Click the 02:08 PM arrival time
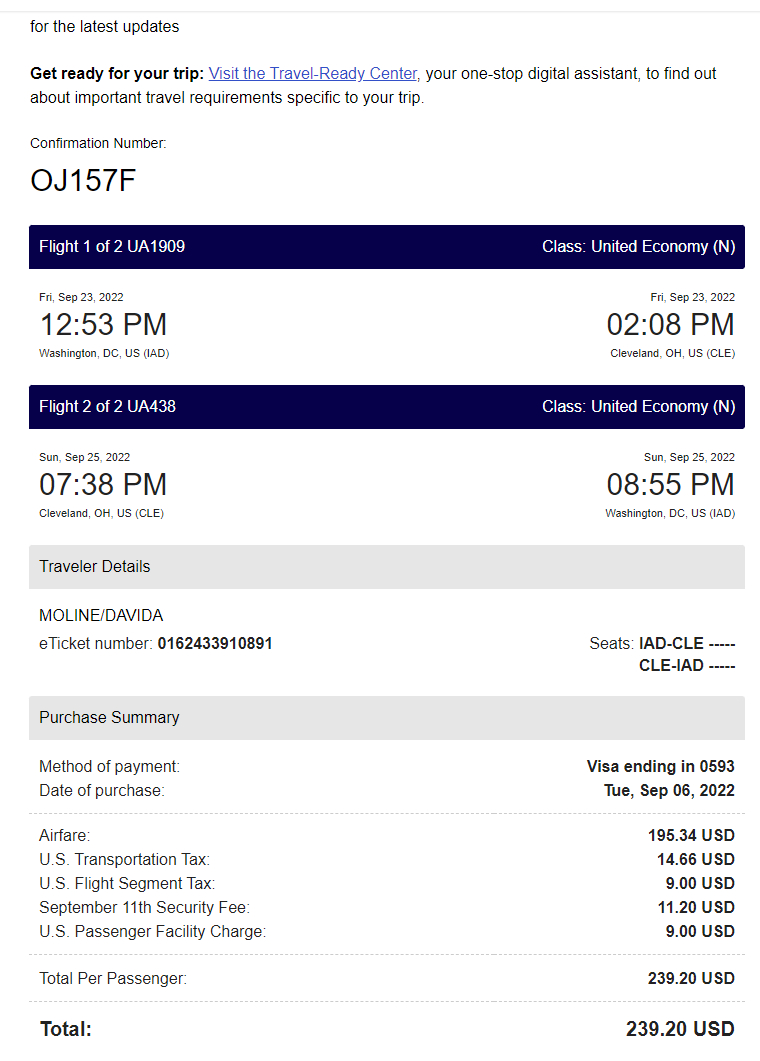 670,325
